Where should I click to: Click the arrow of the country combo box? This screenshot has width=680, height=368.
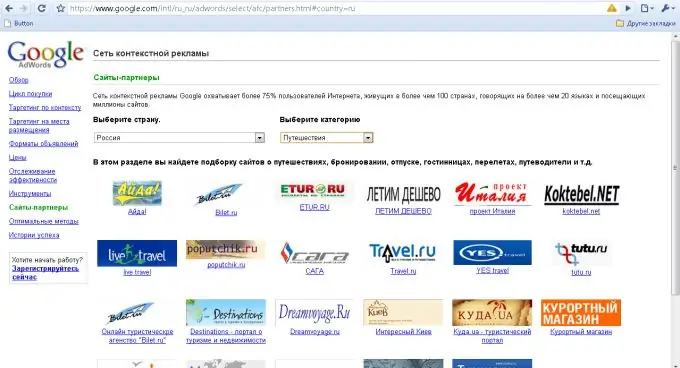click(260, 138)
